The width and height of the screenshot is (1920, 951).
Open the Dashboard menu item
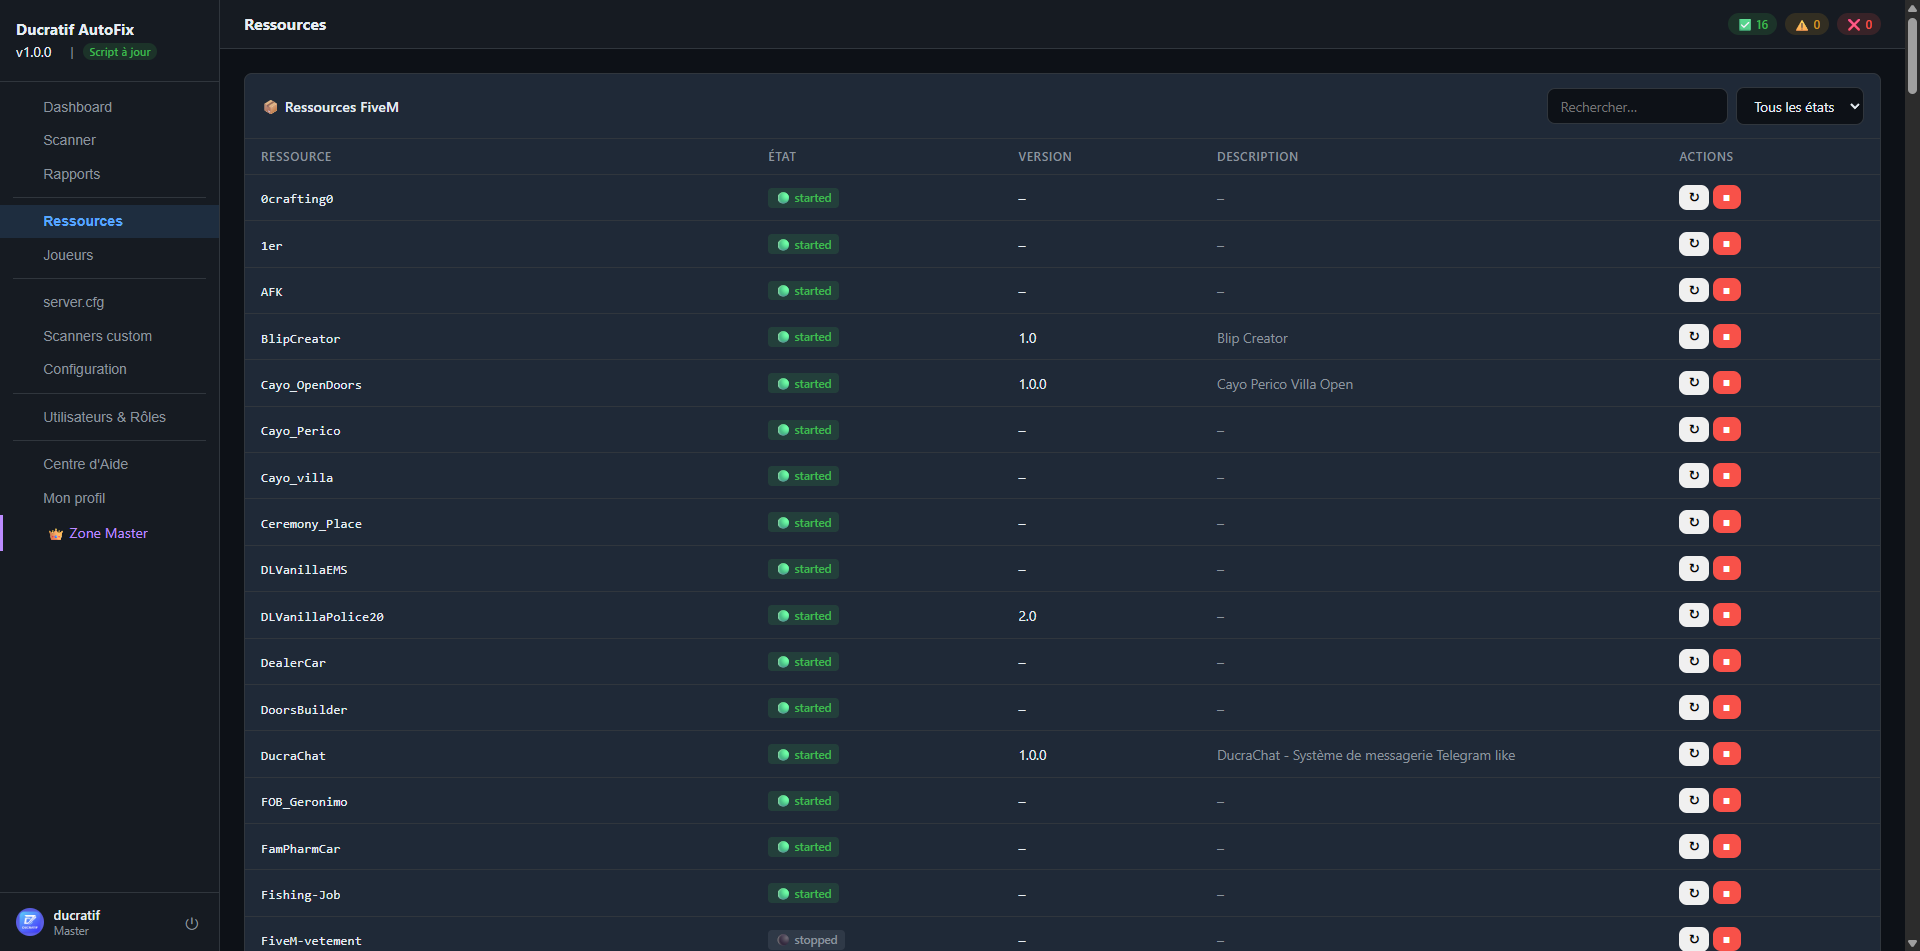[77, 107]
